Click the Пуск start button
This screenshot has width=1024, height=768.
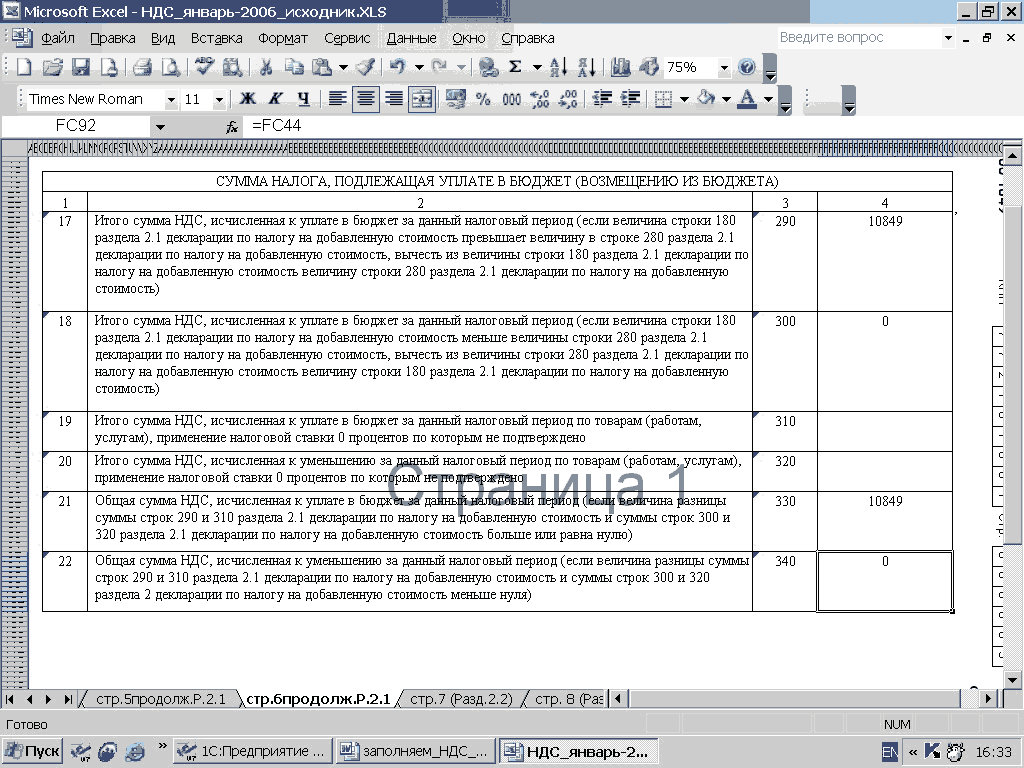tap(32, 750)
